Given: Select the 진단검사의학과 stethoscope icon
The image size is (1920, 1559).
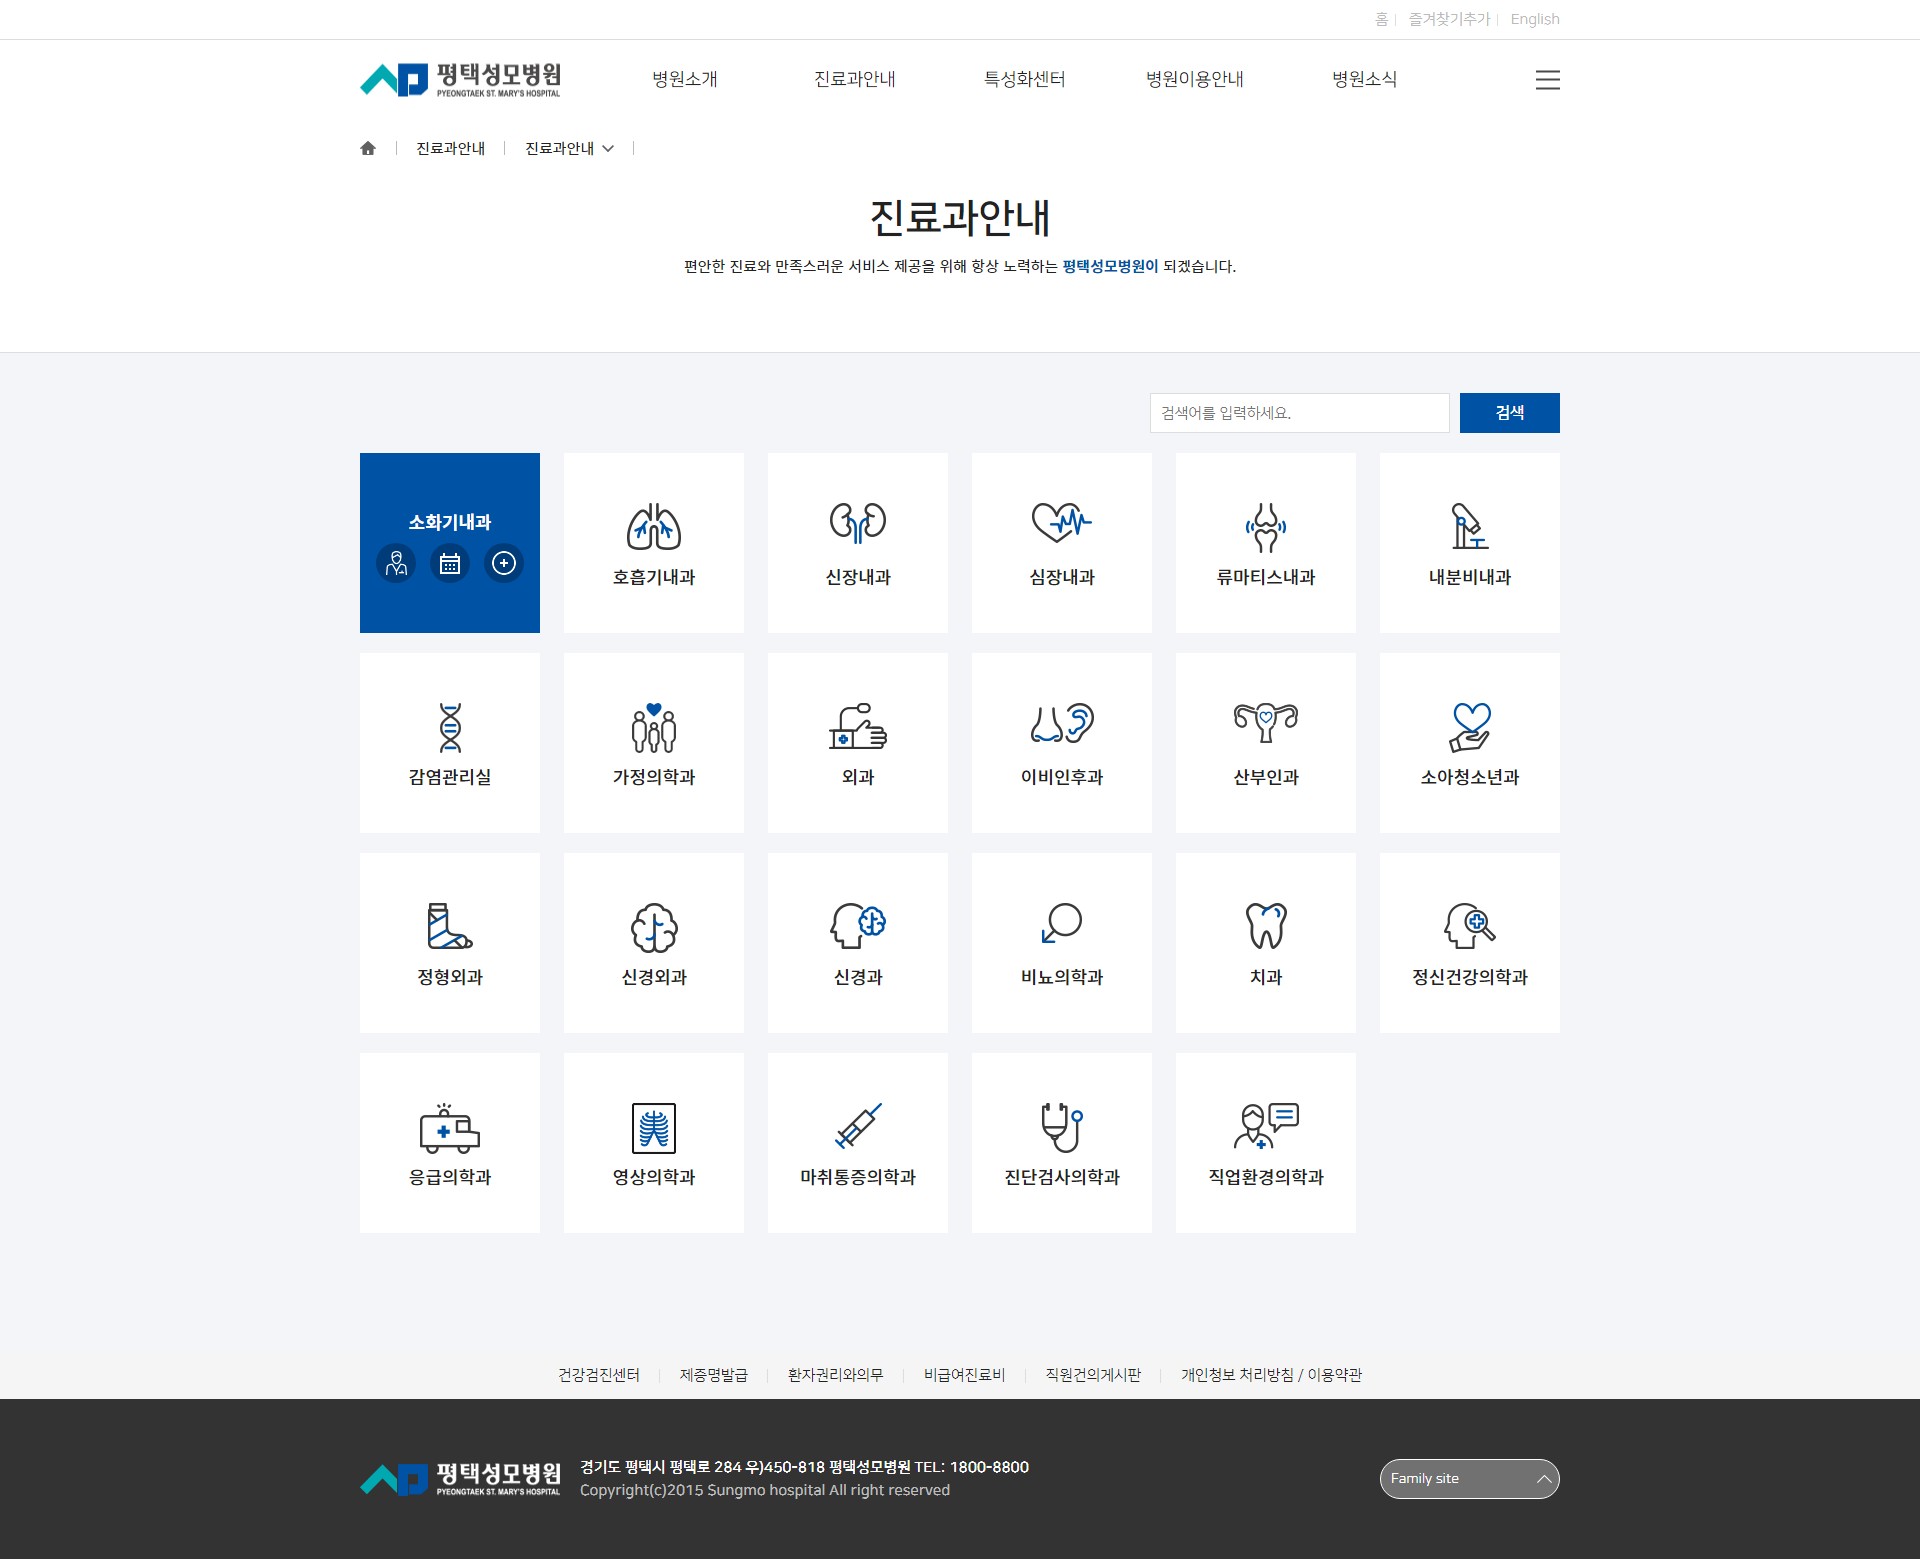Looking at the screenshot, I should (1062, 1128).
